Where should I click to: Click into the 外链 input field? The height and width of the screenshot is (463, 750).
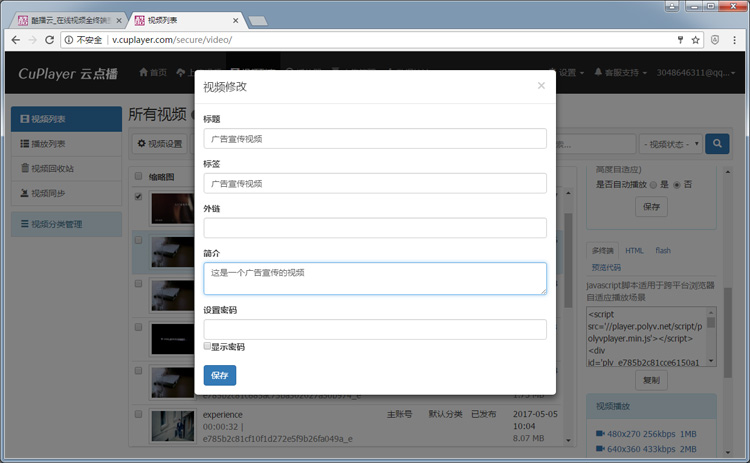coord(375,228)
